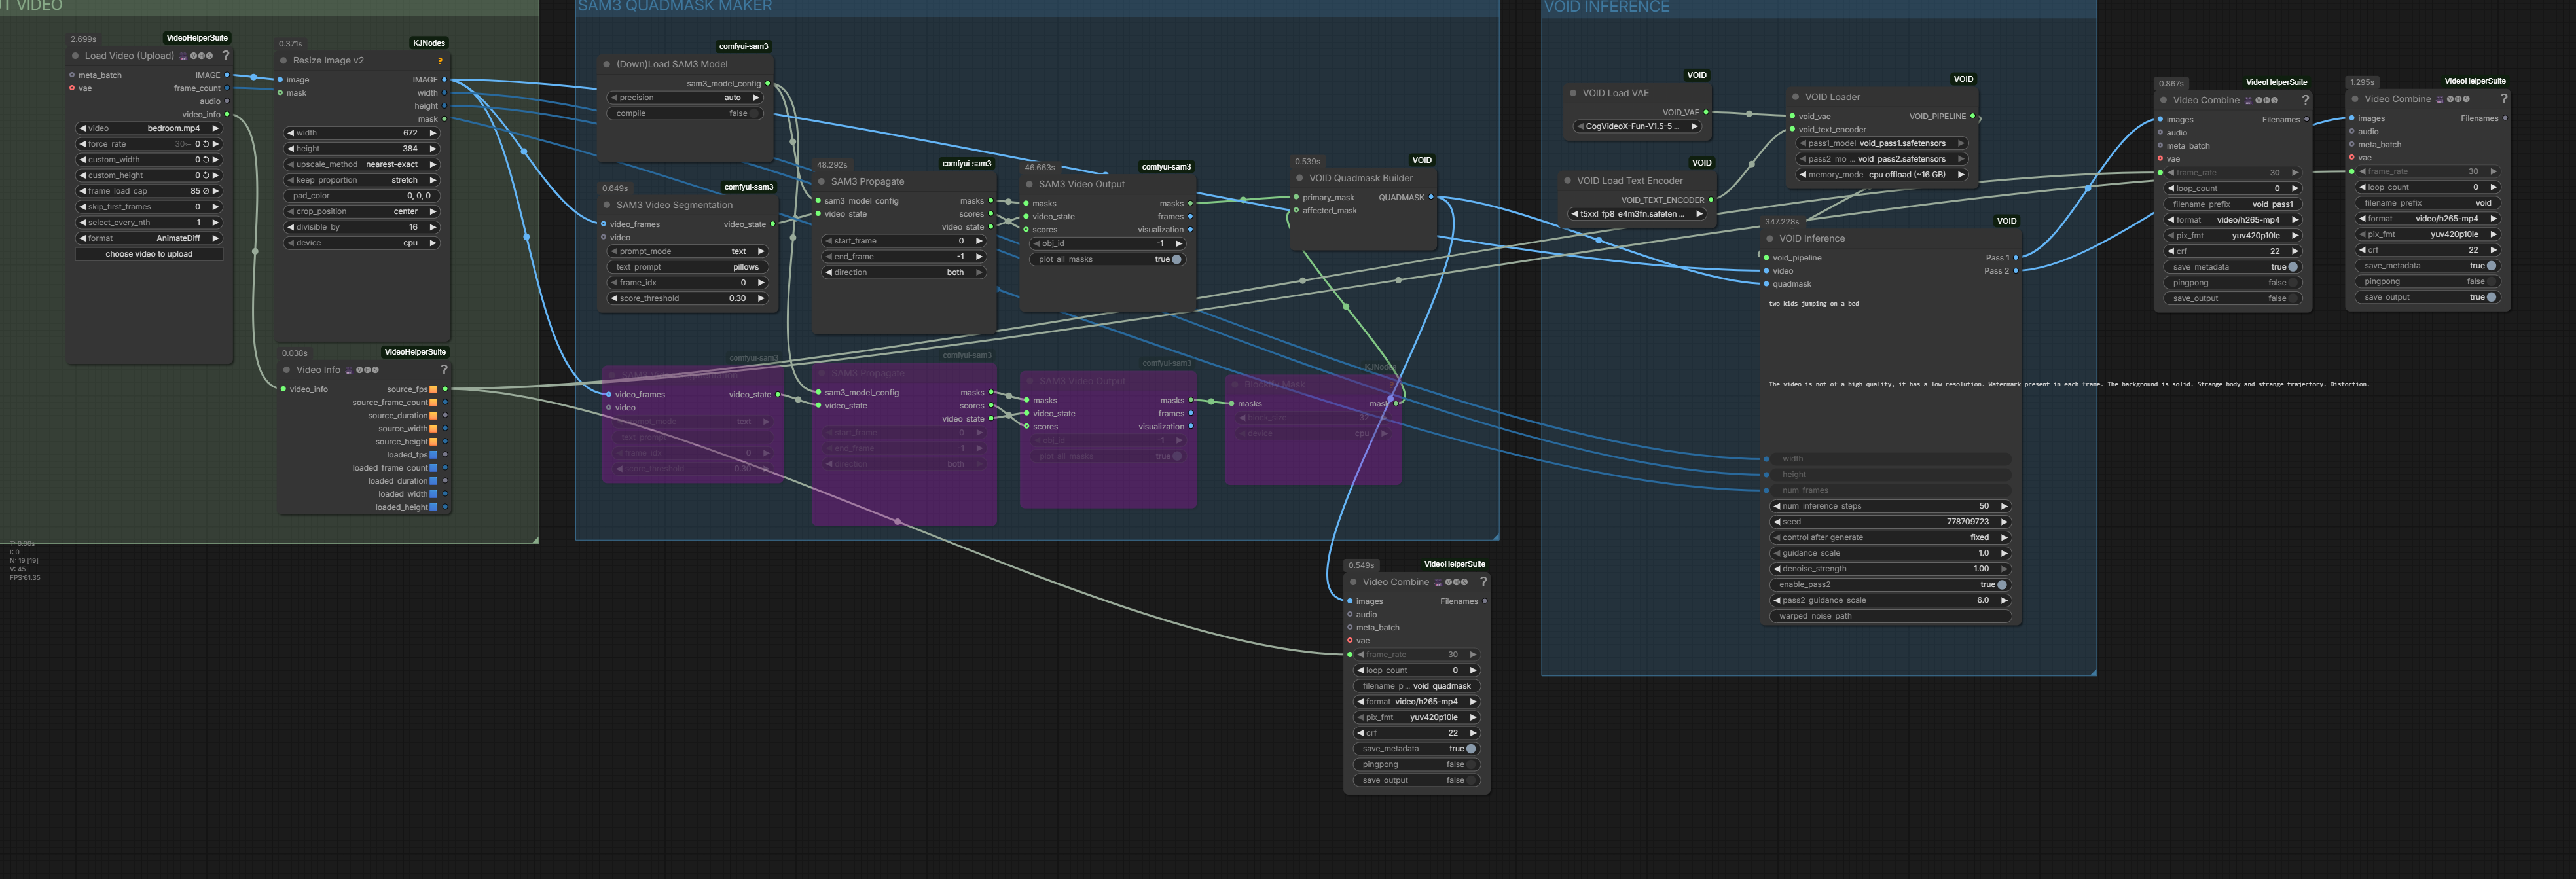
Task: Click warped_noise_path field in VOID Inference
Action: [1891, 616]
